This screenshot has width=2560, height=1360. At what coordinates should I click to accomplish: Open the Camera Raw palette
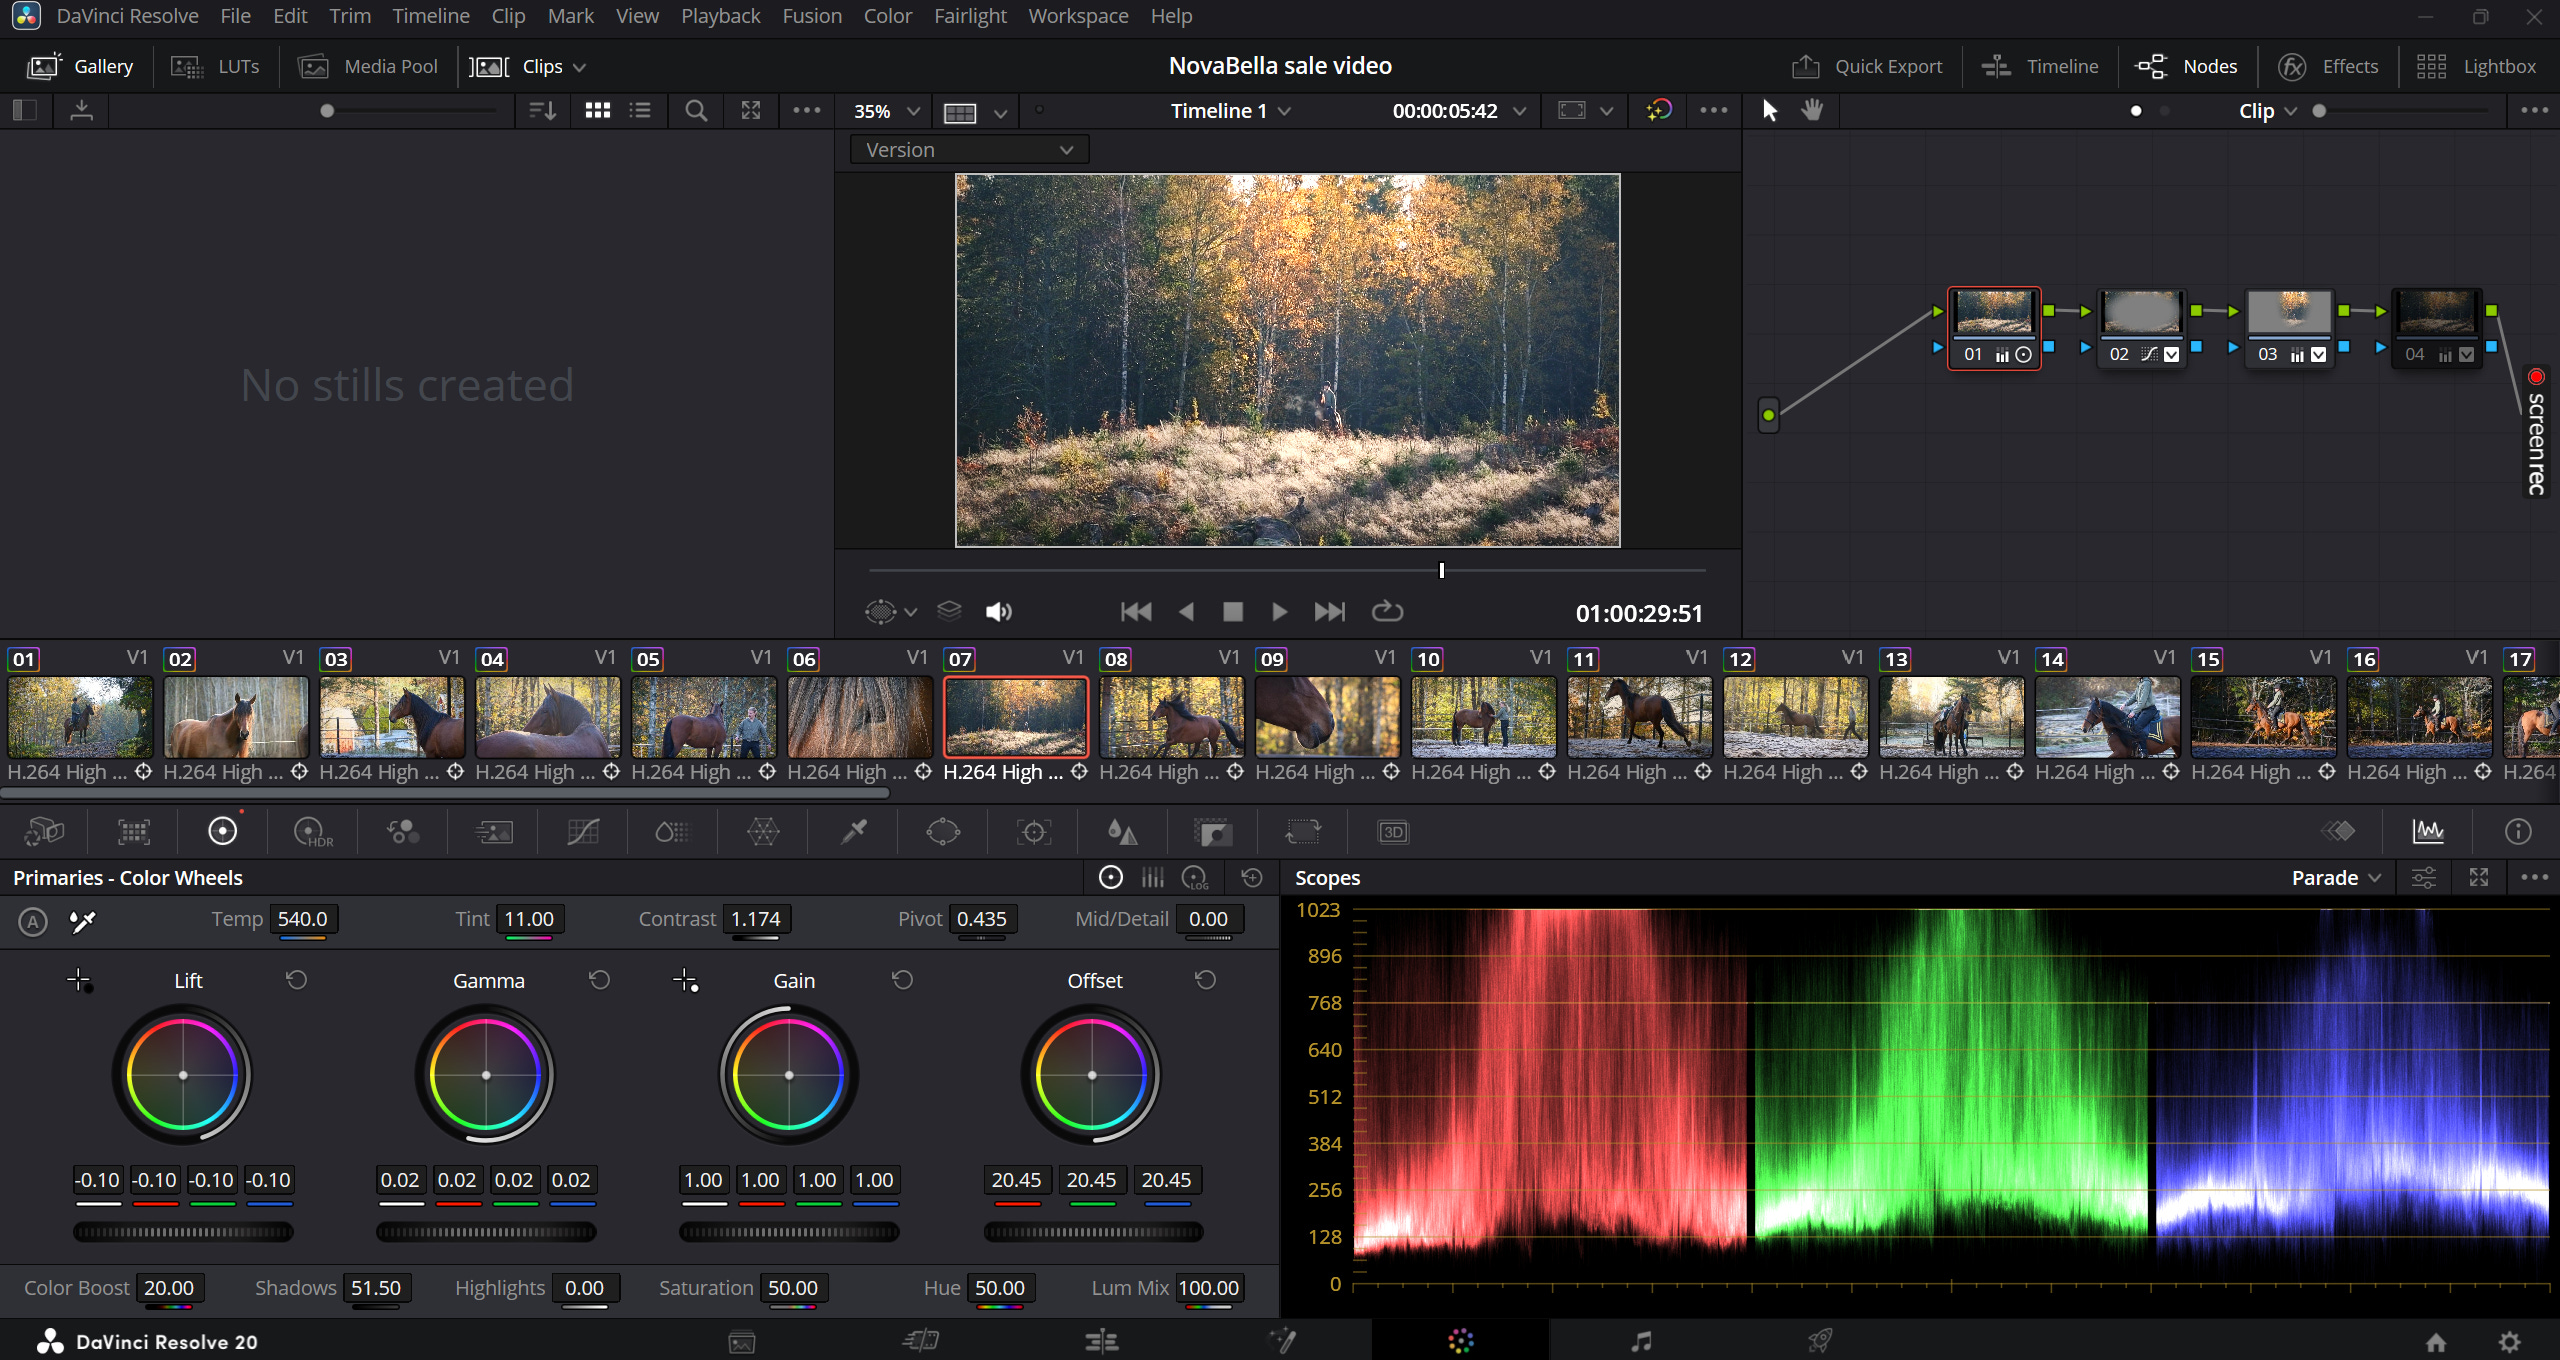tap(44, 832)
